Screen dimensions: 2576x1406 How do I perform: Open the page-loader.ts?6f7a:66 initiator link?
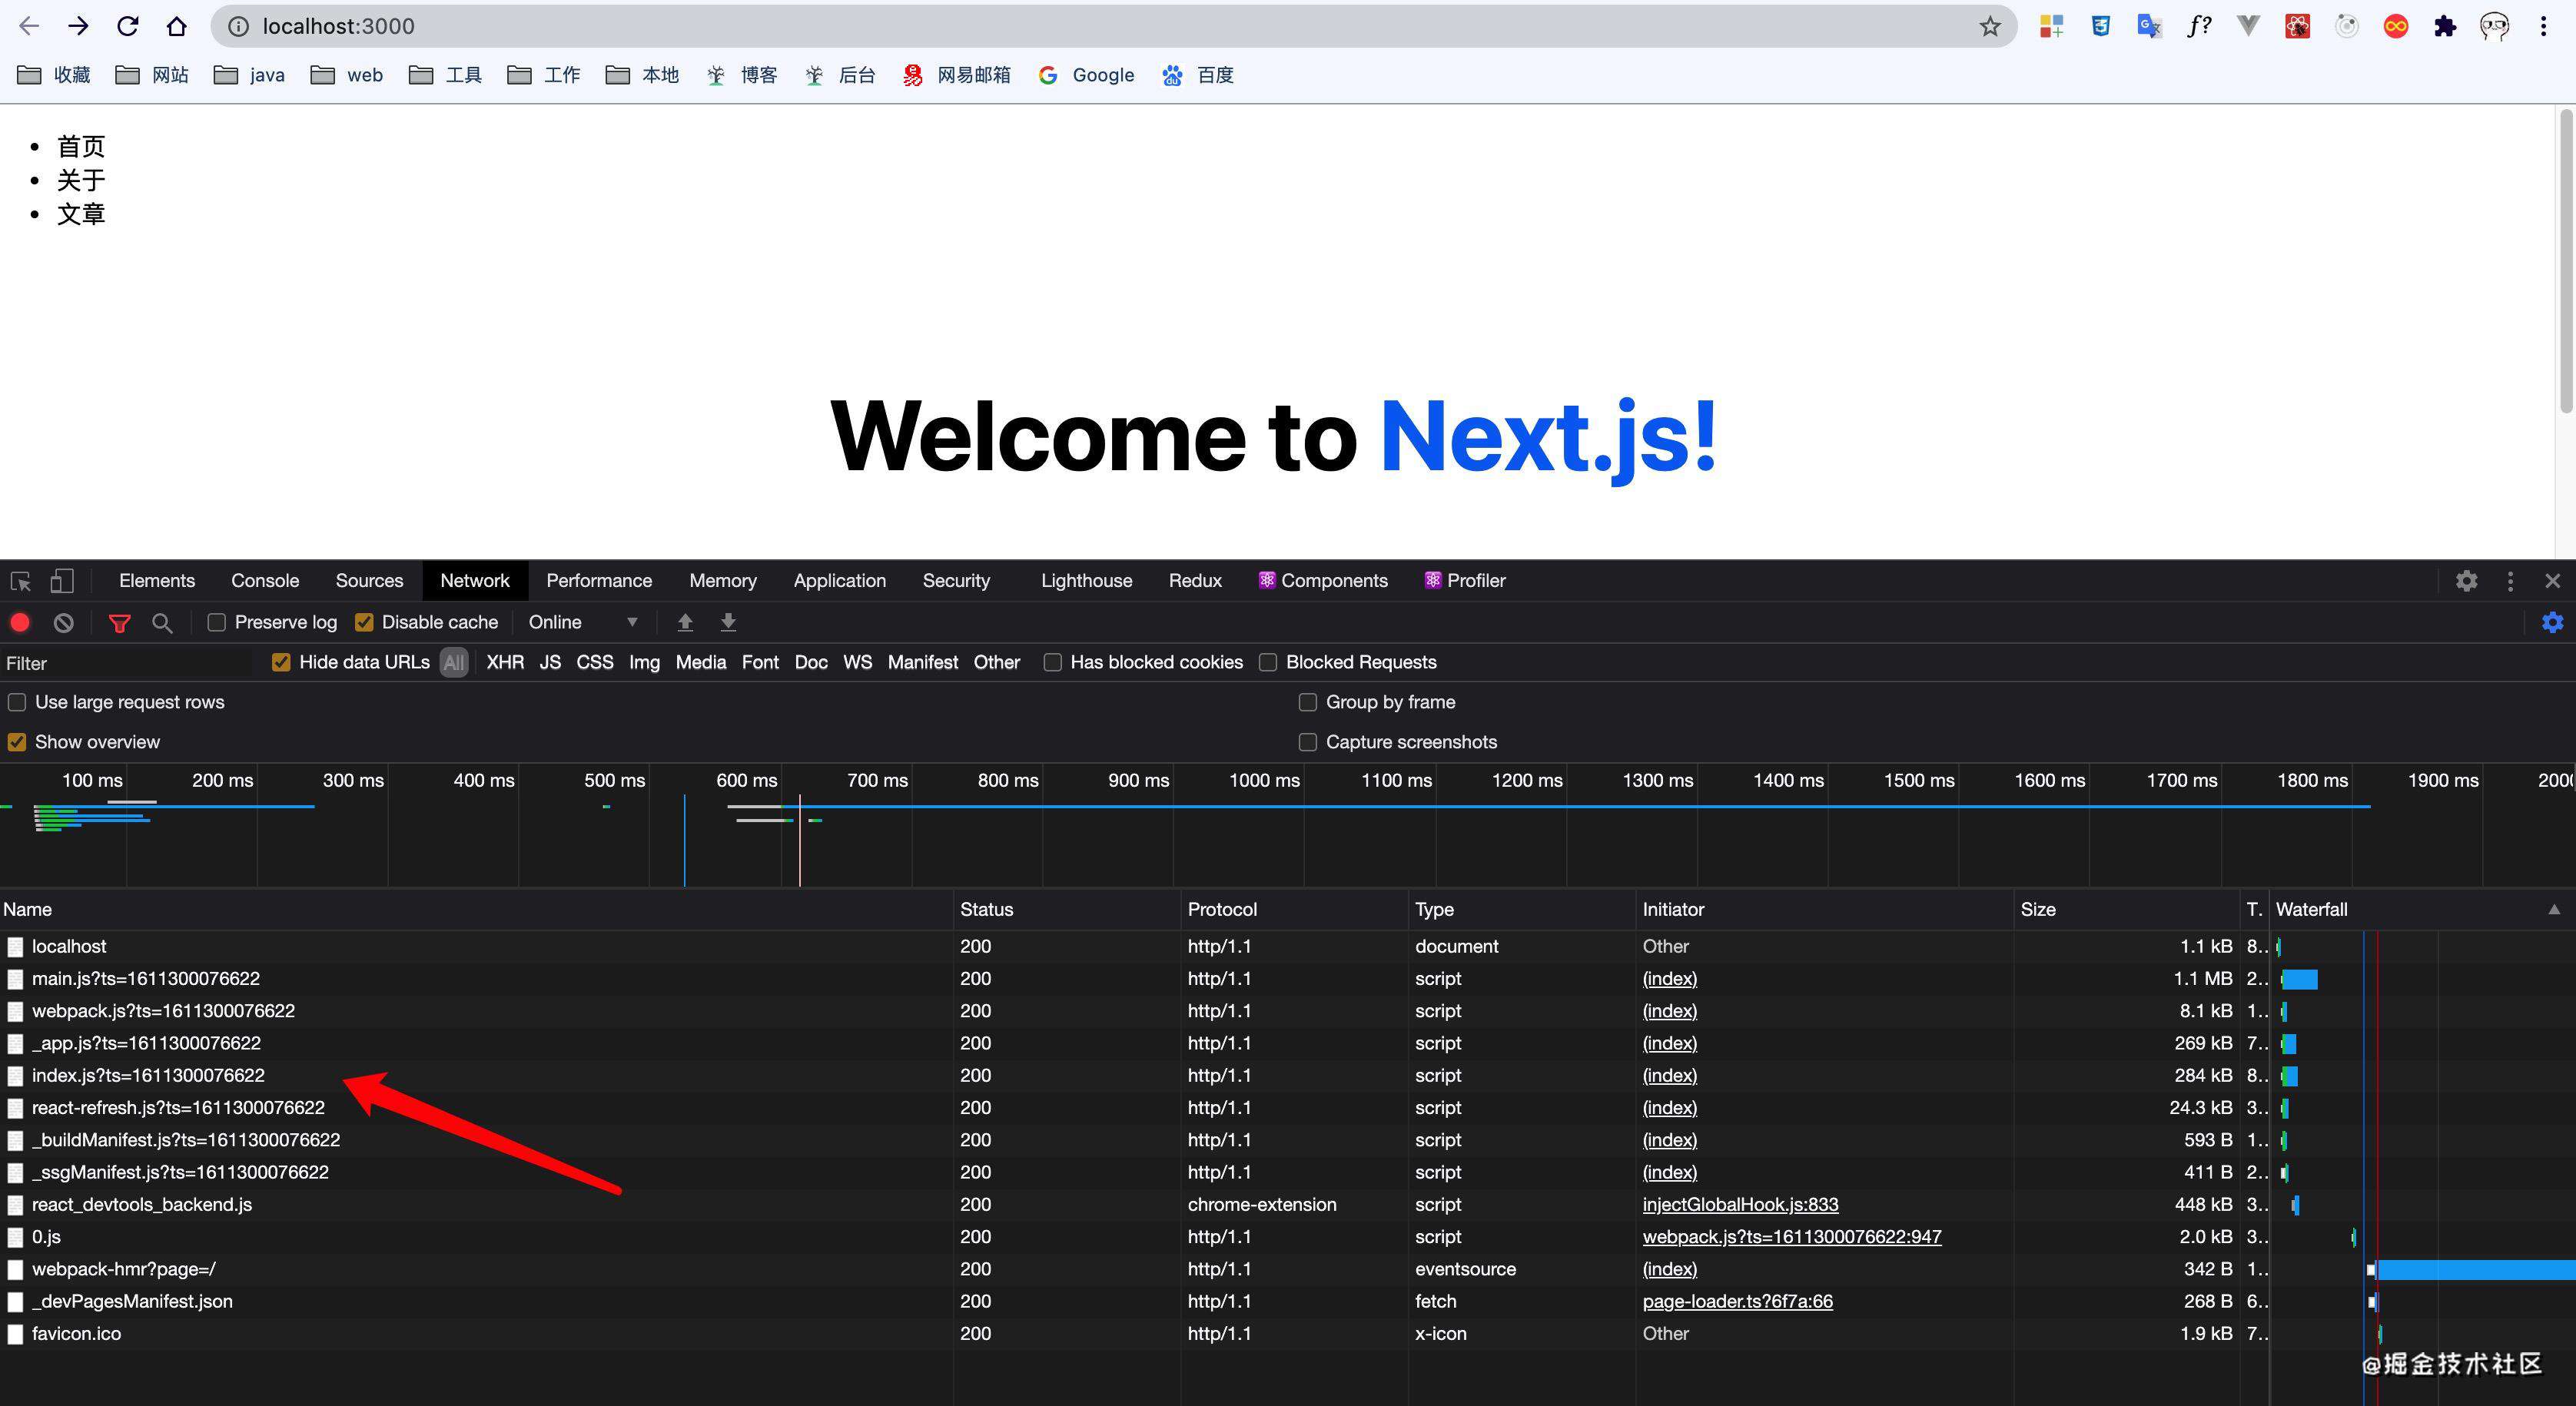pos(1738,1301)
